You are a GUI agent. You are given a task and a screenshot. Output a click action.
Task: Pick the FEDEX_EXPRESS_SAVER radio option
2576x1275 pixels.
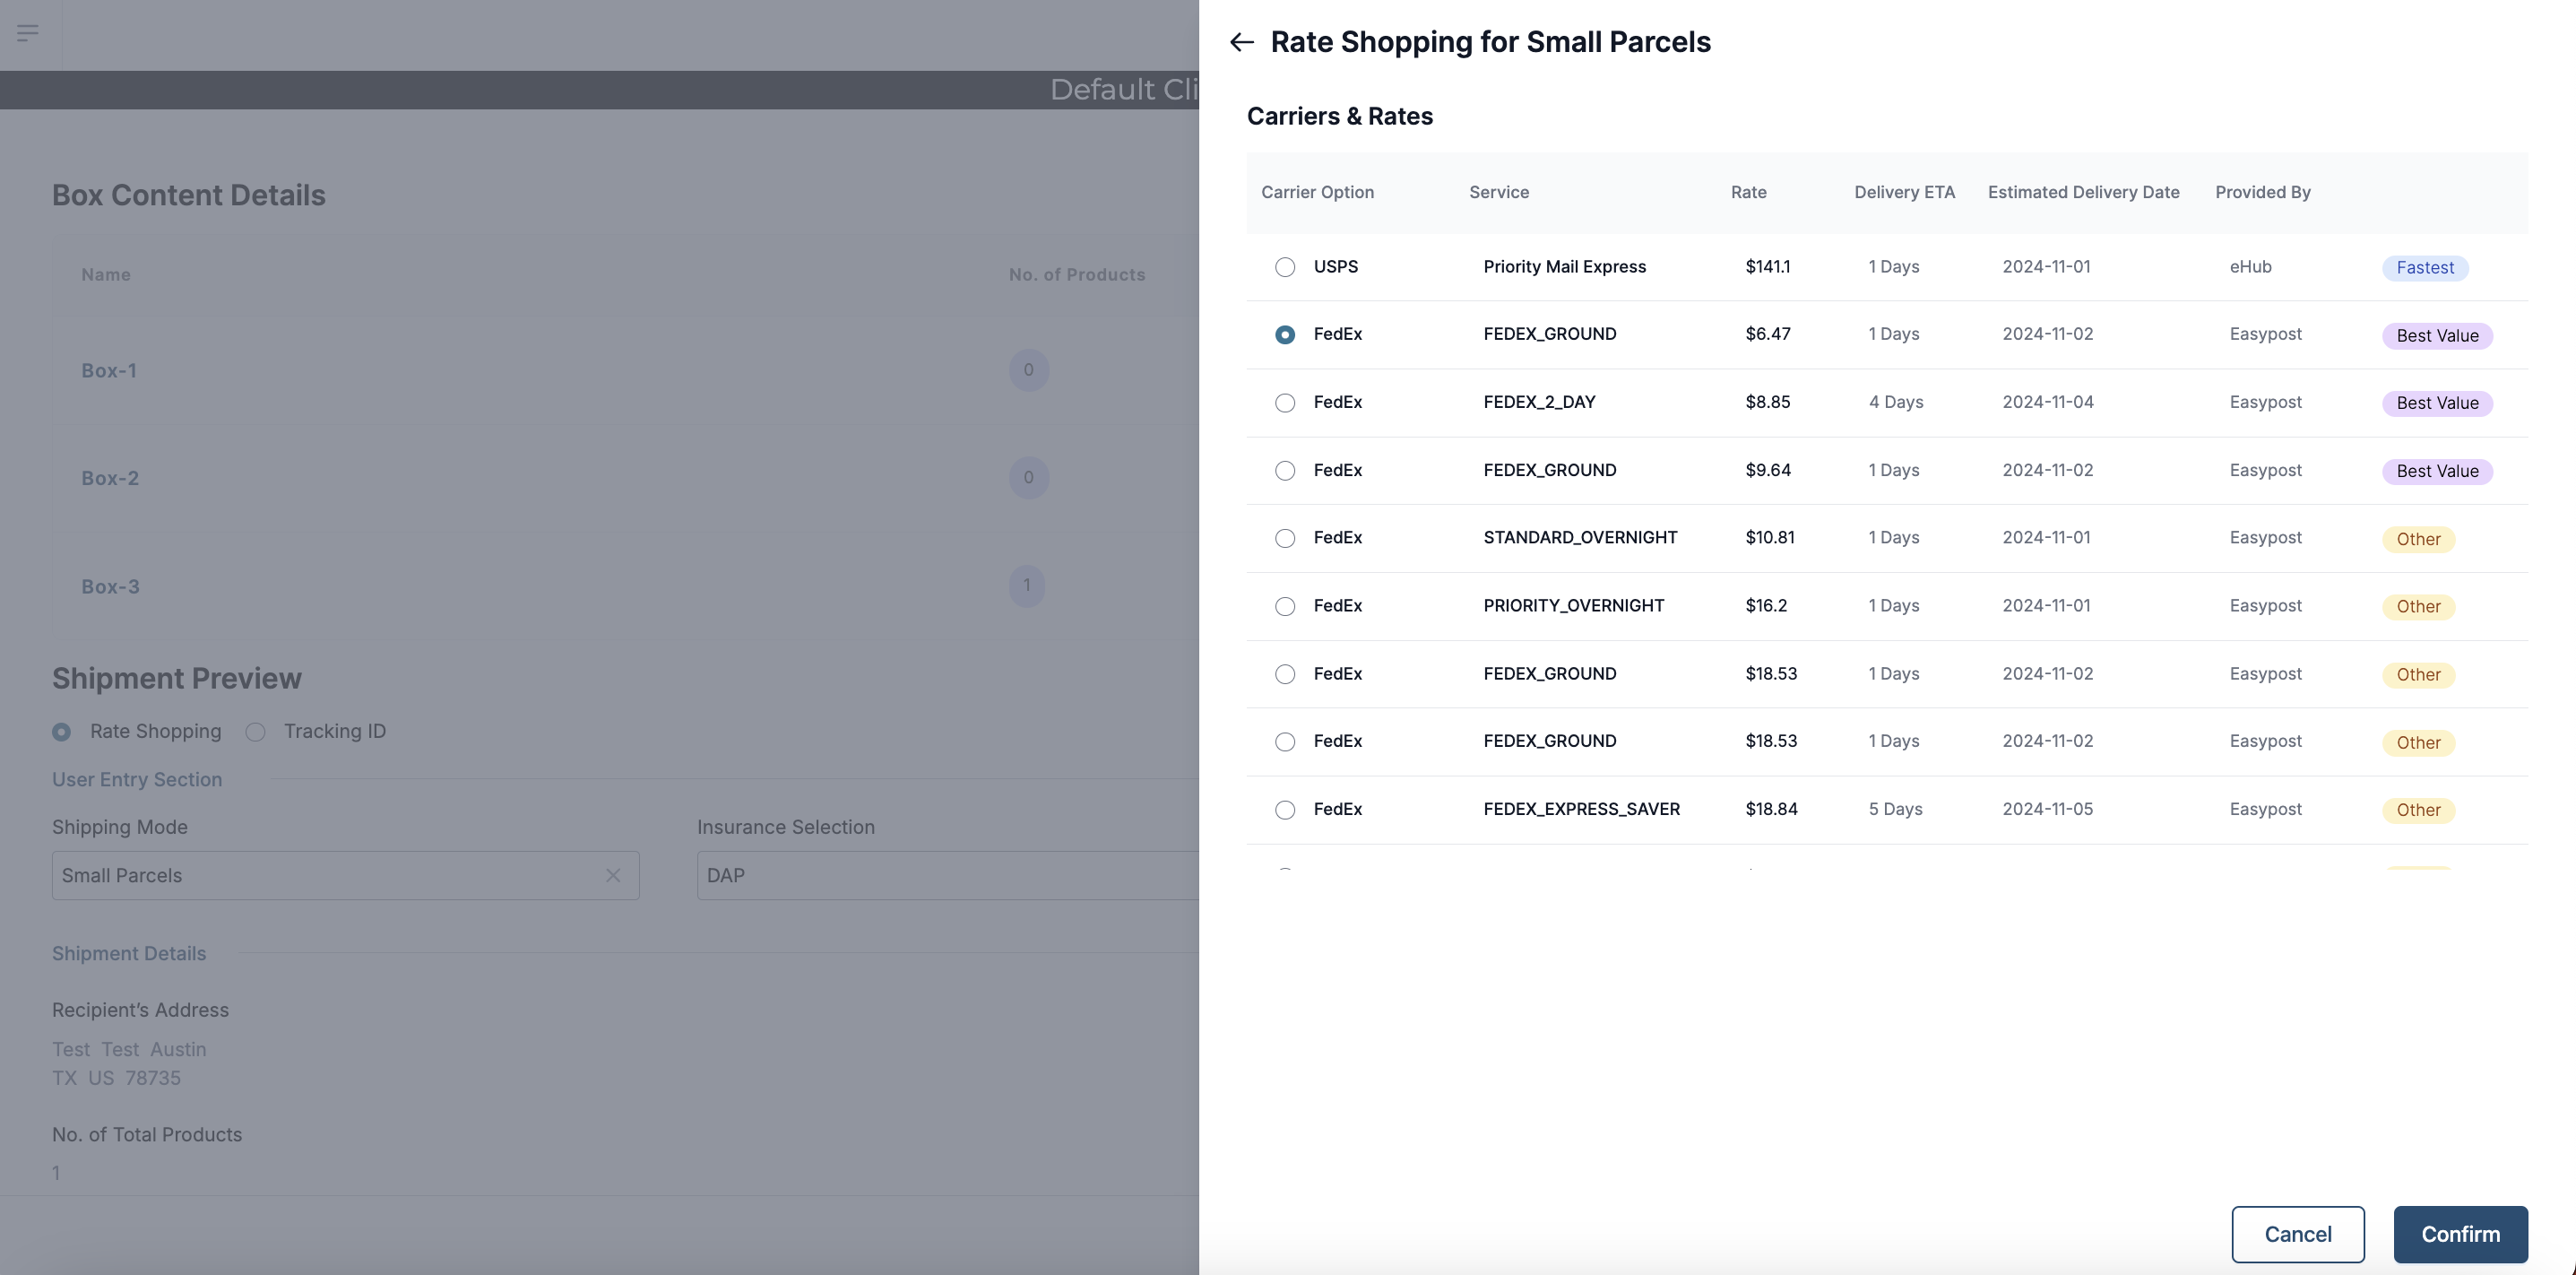[x=1285, y=810]
